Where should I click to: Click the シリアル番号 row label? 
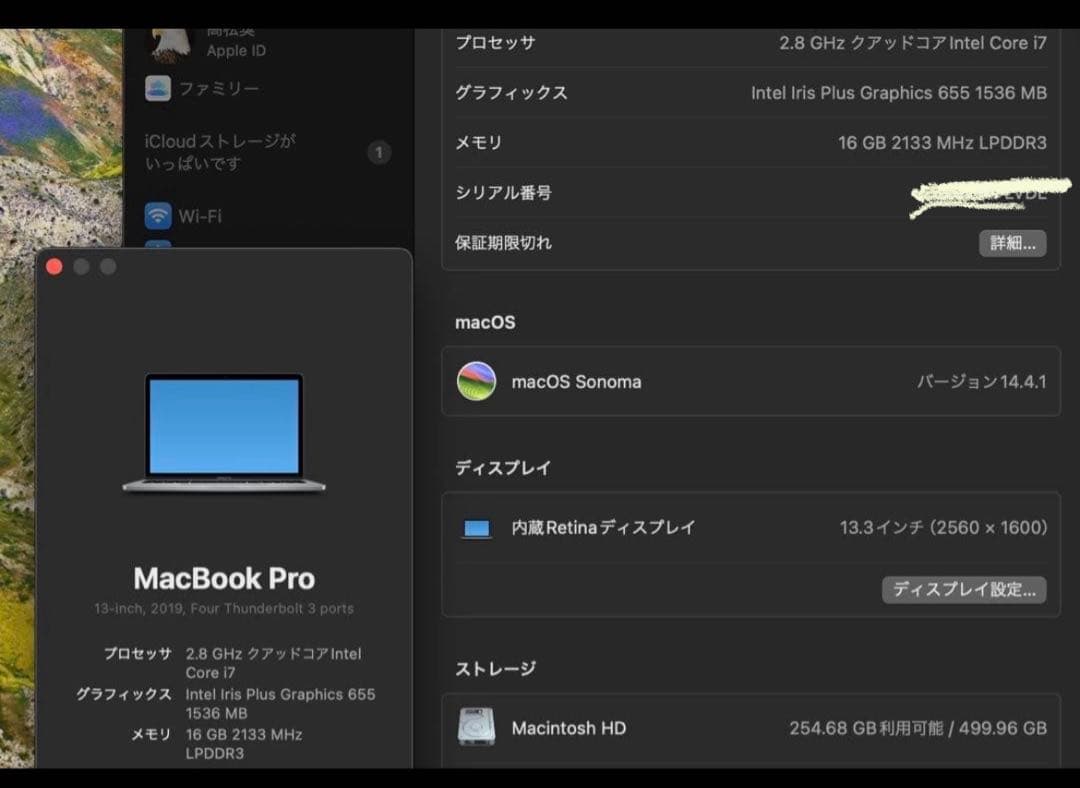tap(503, 193)
